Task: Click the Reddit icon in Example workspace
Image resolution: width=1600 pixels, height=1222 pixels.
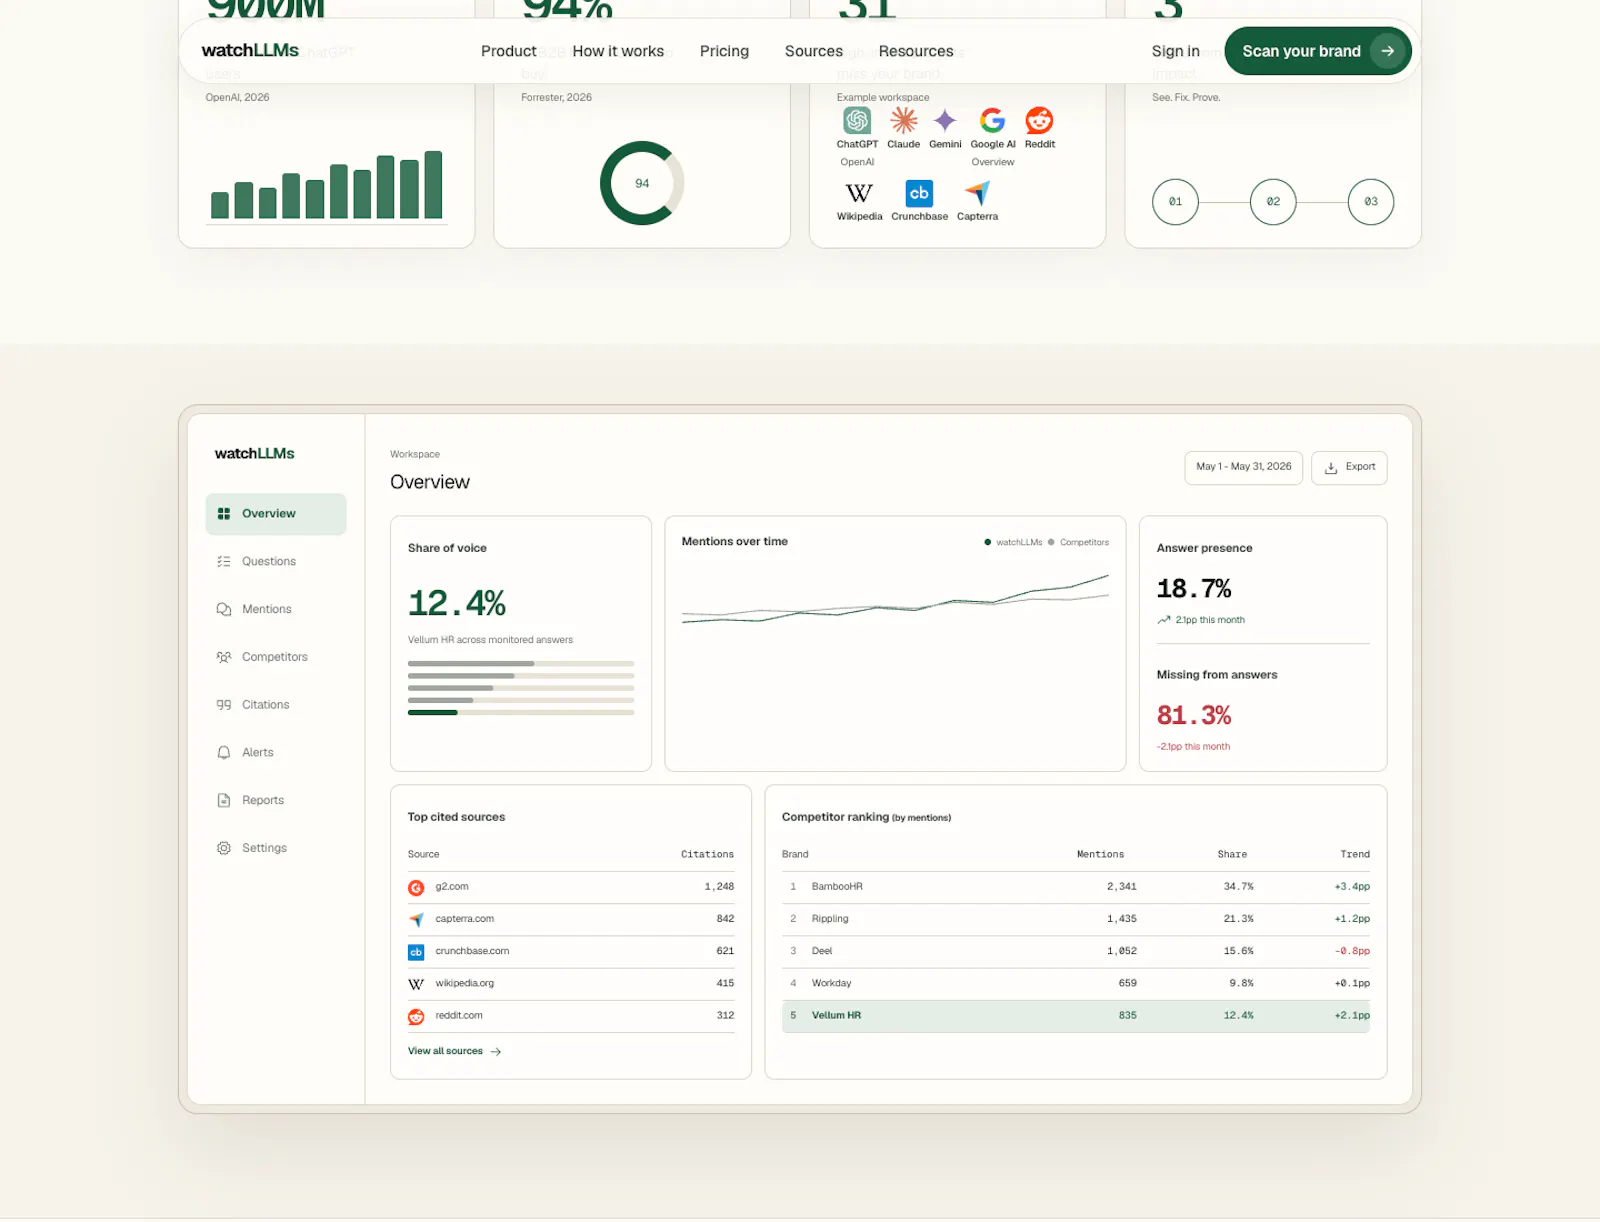Action: [1039, 121]
